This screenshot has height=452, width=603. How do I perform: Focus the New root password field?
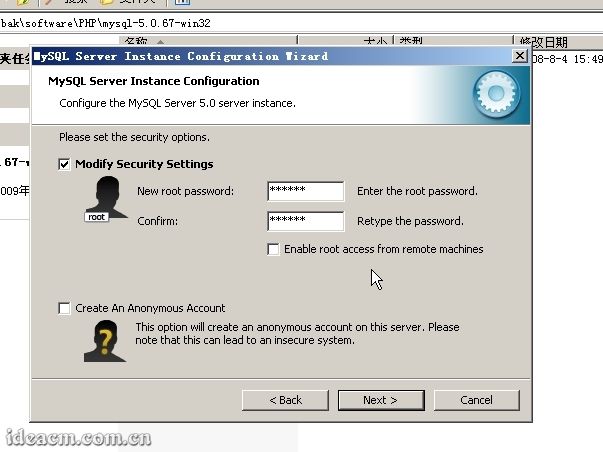[x=305, y=191]
